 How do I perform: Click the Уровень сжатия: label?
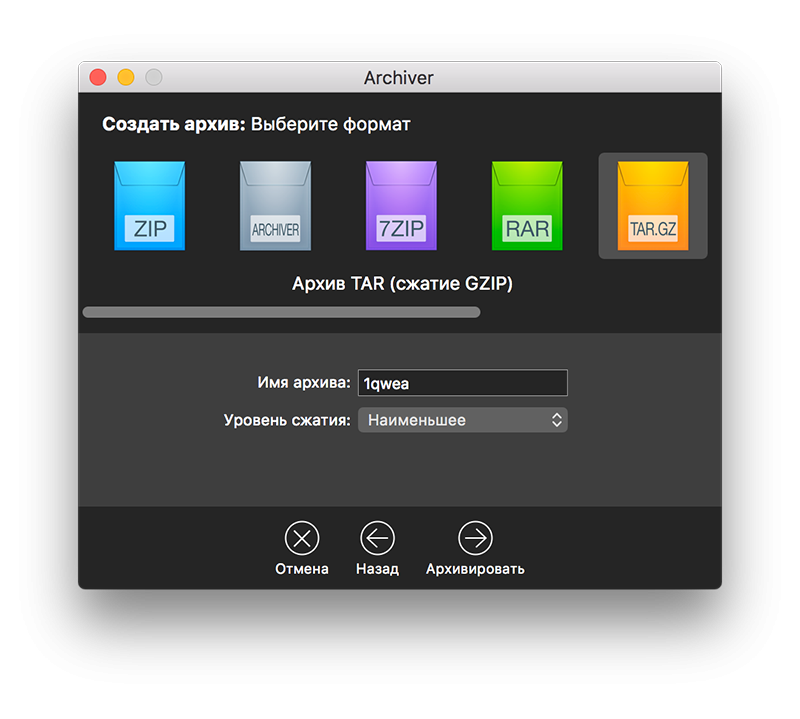287,420
